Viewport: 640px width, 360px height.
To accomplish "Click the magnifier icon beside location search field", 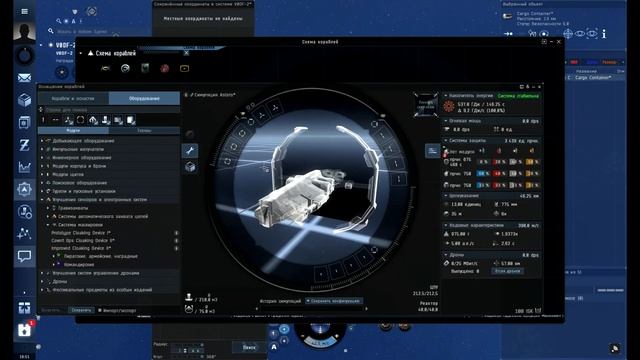I will (51, 31).
